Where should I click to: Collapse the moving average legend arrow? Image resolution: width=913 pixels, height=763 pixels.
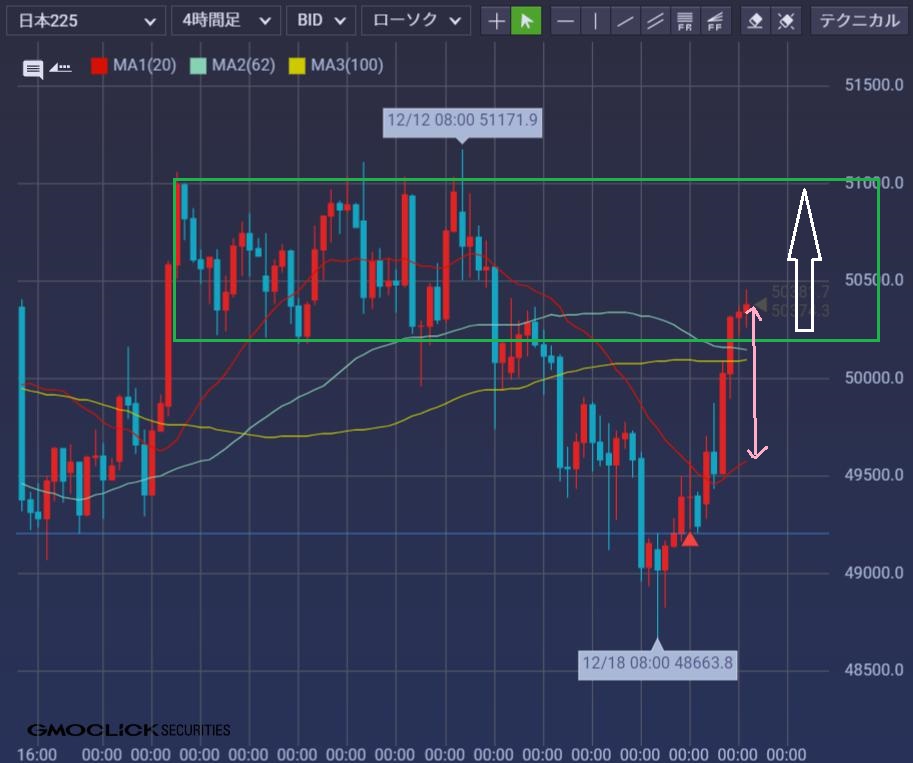pyautogui.click(x=61, y=68)
